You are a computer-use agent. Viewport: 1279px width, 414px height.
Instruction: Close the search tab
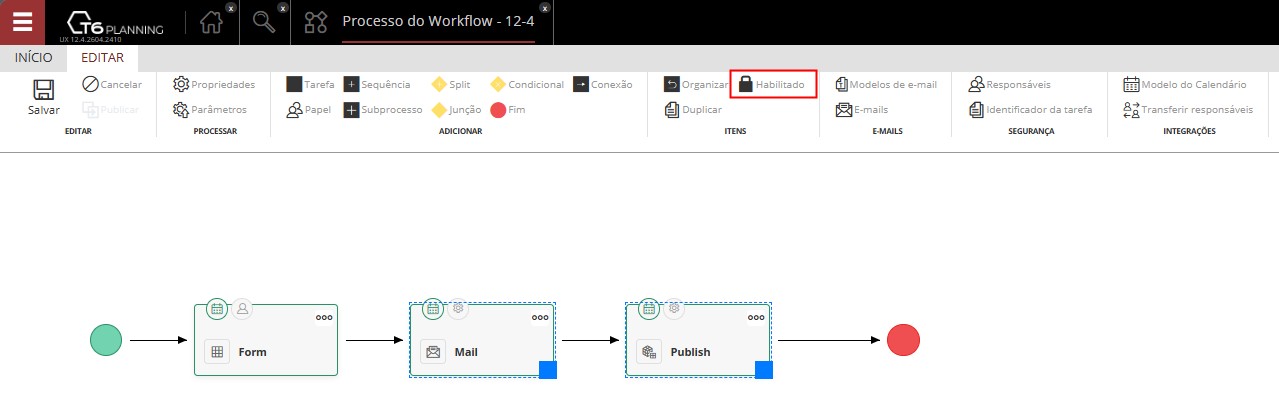click(x=282, y=7)
